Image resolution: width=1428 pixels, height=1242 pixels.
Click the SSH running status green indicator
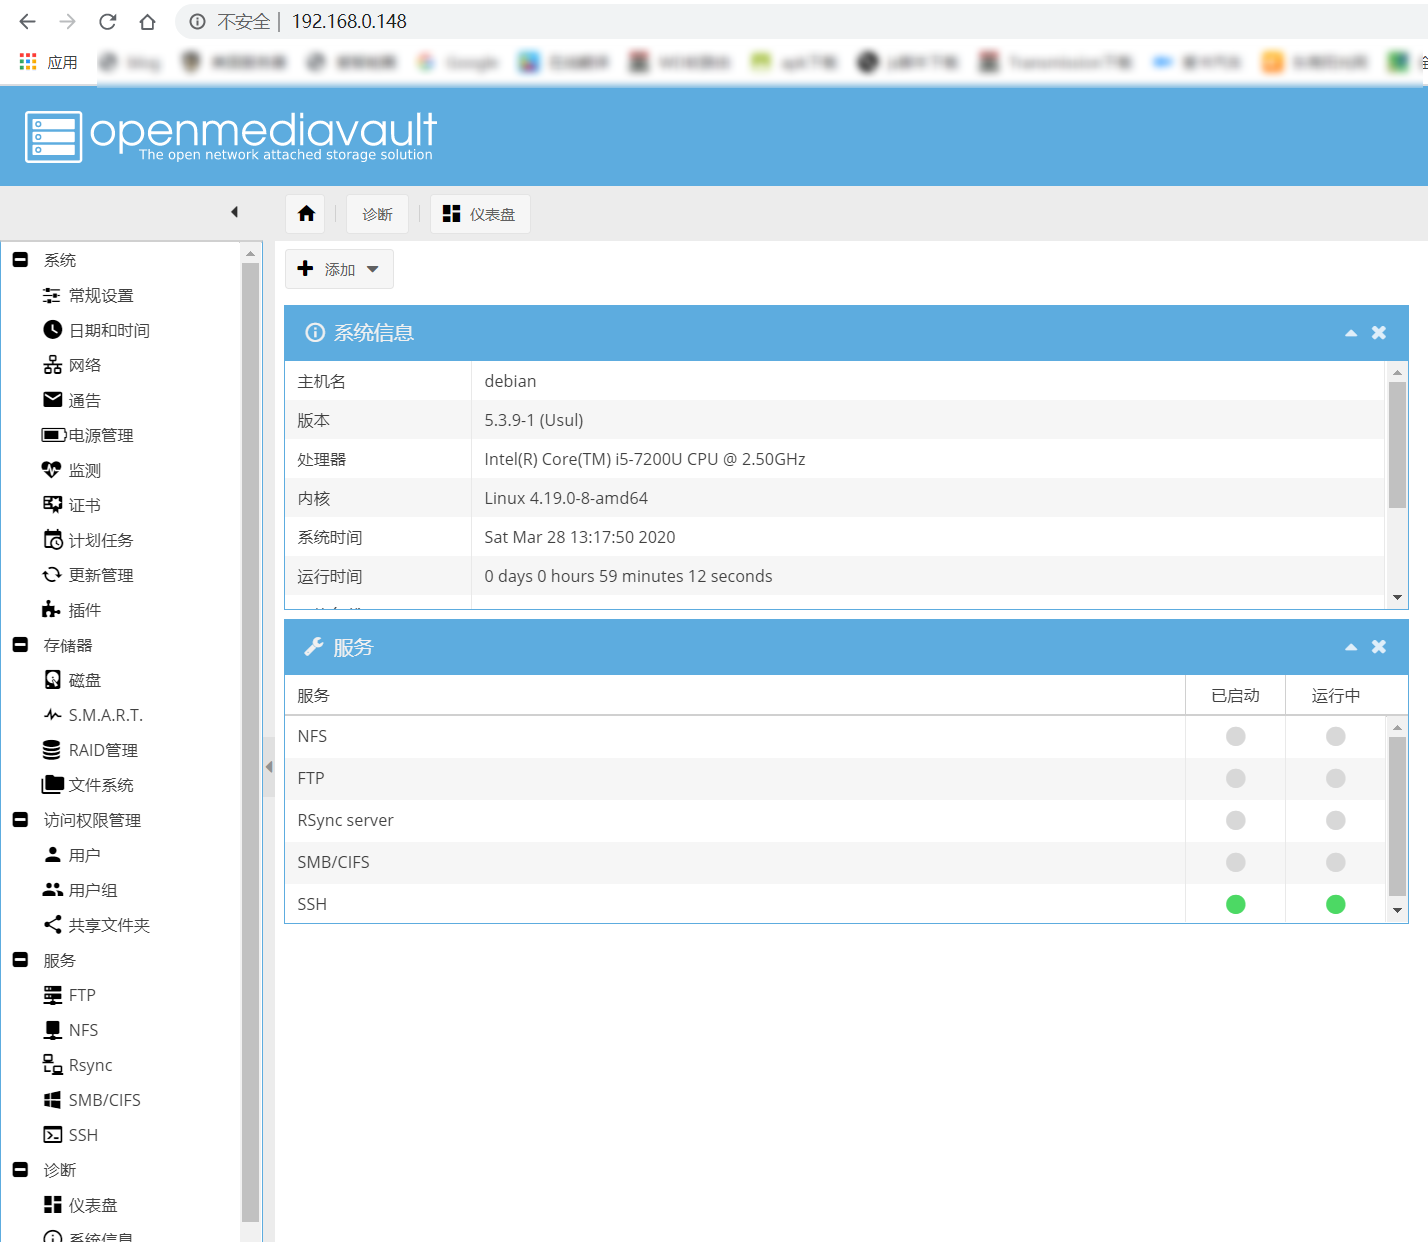click(1335, 903)
